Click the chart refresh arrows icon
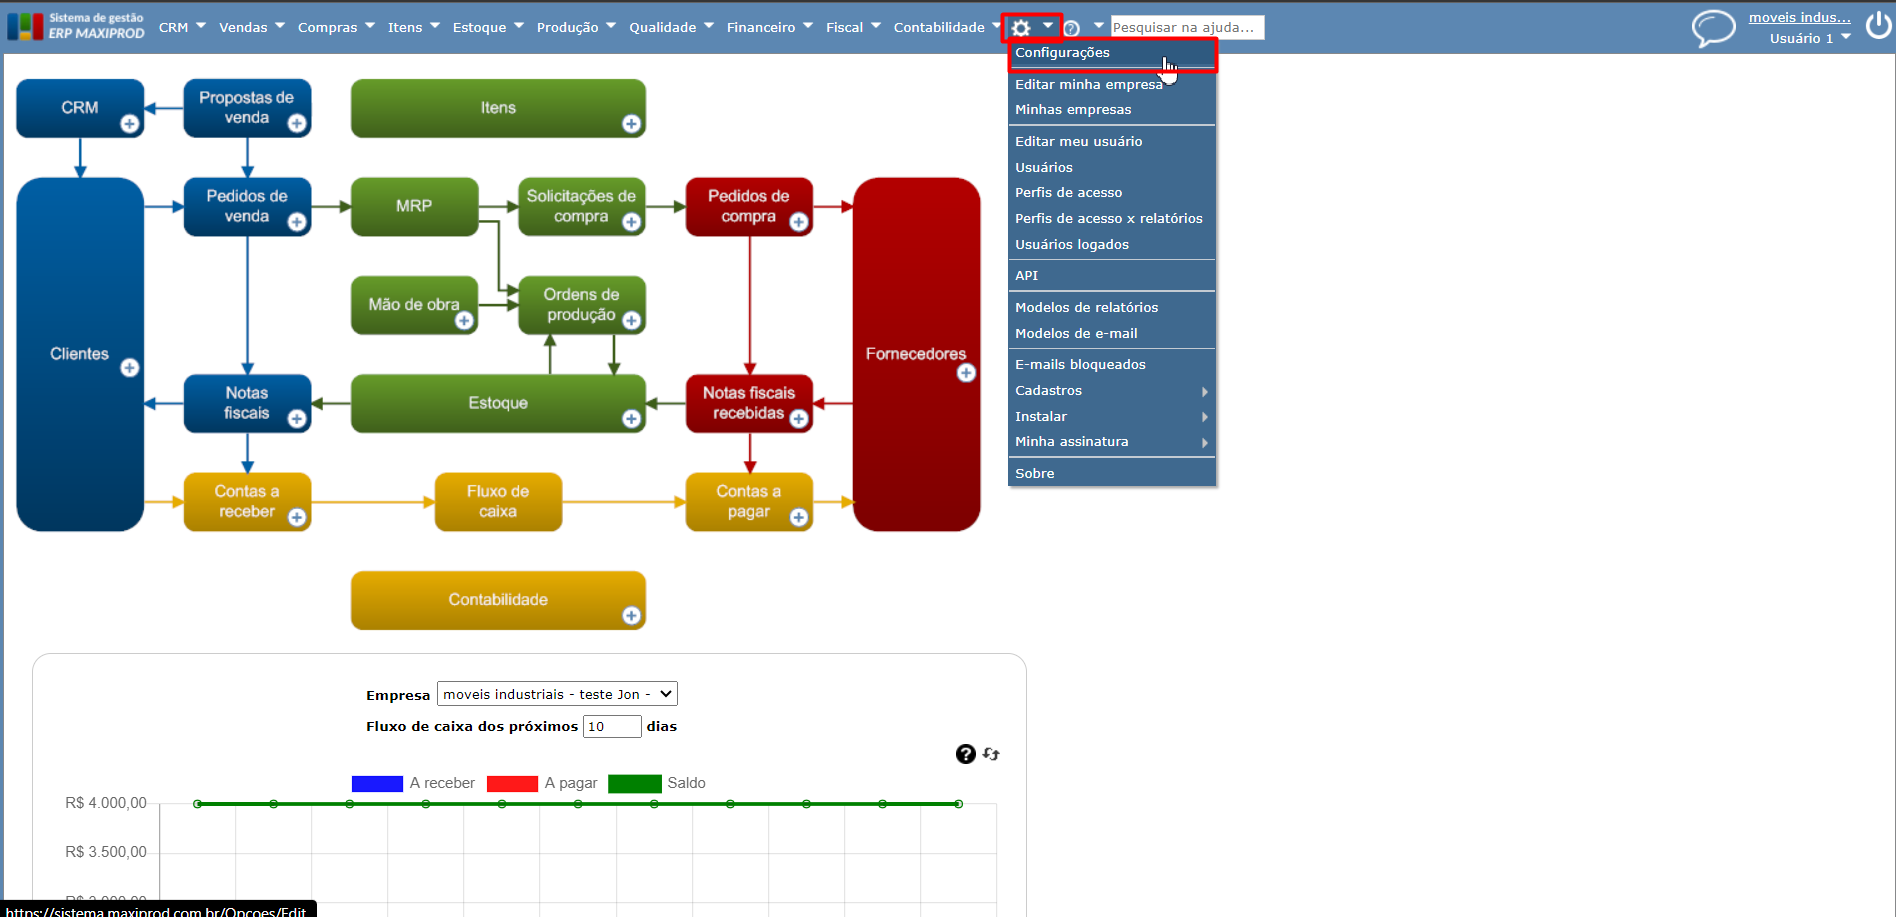 [991, 754]
